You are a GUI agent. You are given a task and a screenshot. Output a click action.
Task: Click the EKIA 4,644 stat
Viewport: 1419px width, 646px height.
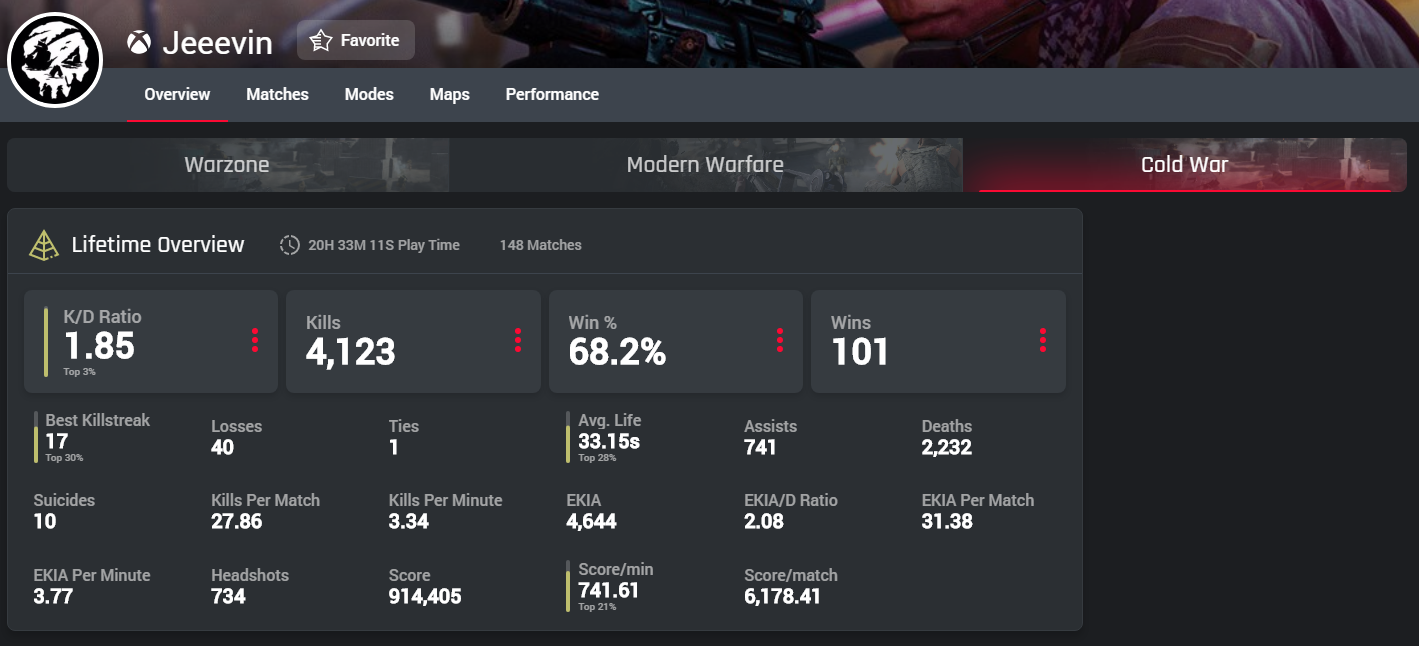pos(591,511)
